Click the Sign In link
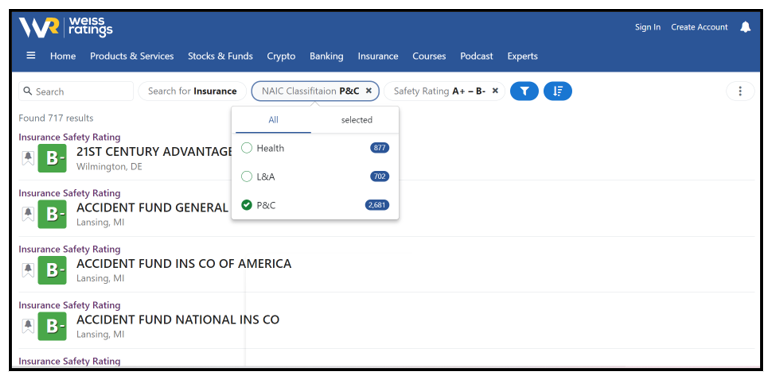 (x=648, y=27)
